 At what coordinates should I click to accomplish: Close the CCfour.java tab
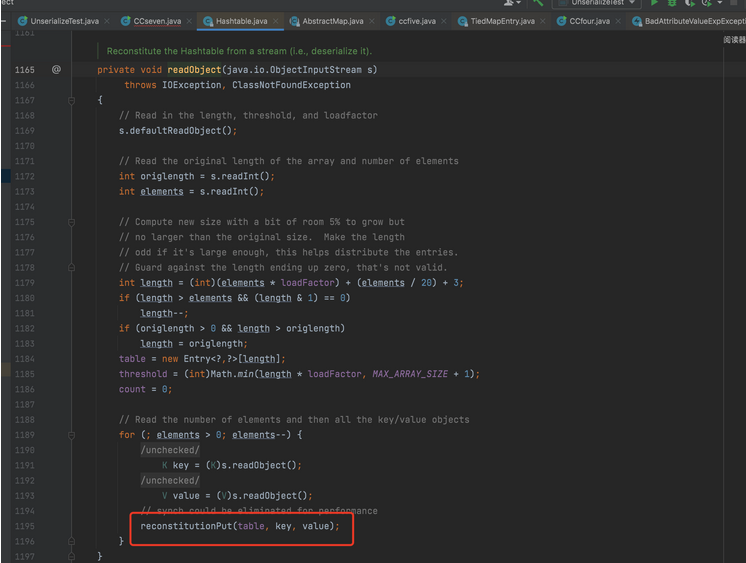coord(618,21)
